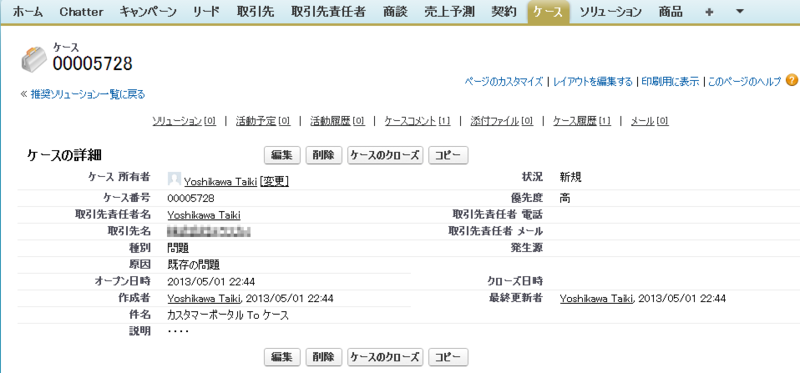Screen dimensions: 800x373
Task: Open the 取引先責任者 tab
Action: point(328,12)
